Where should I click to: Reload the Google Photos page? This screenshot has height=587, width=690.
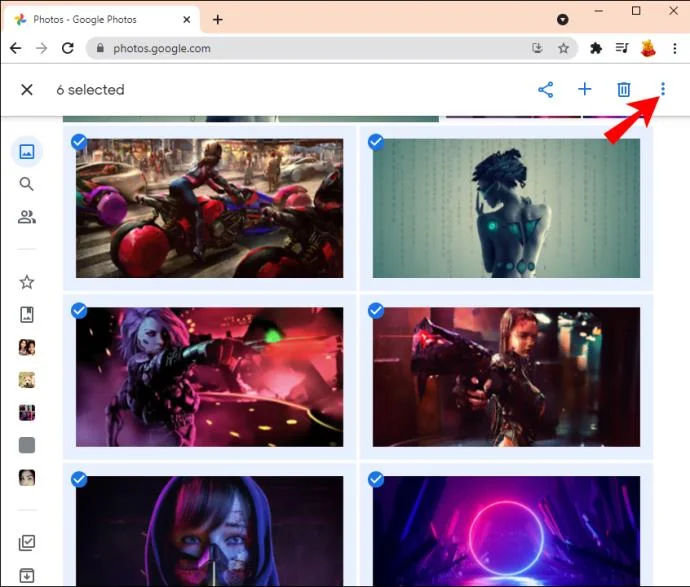[68, 48]
